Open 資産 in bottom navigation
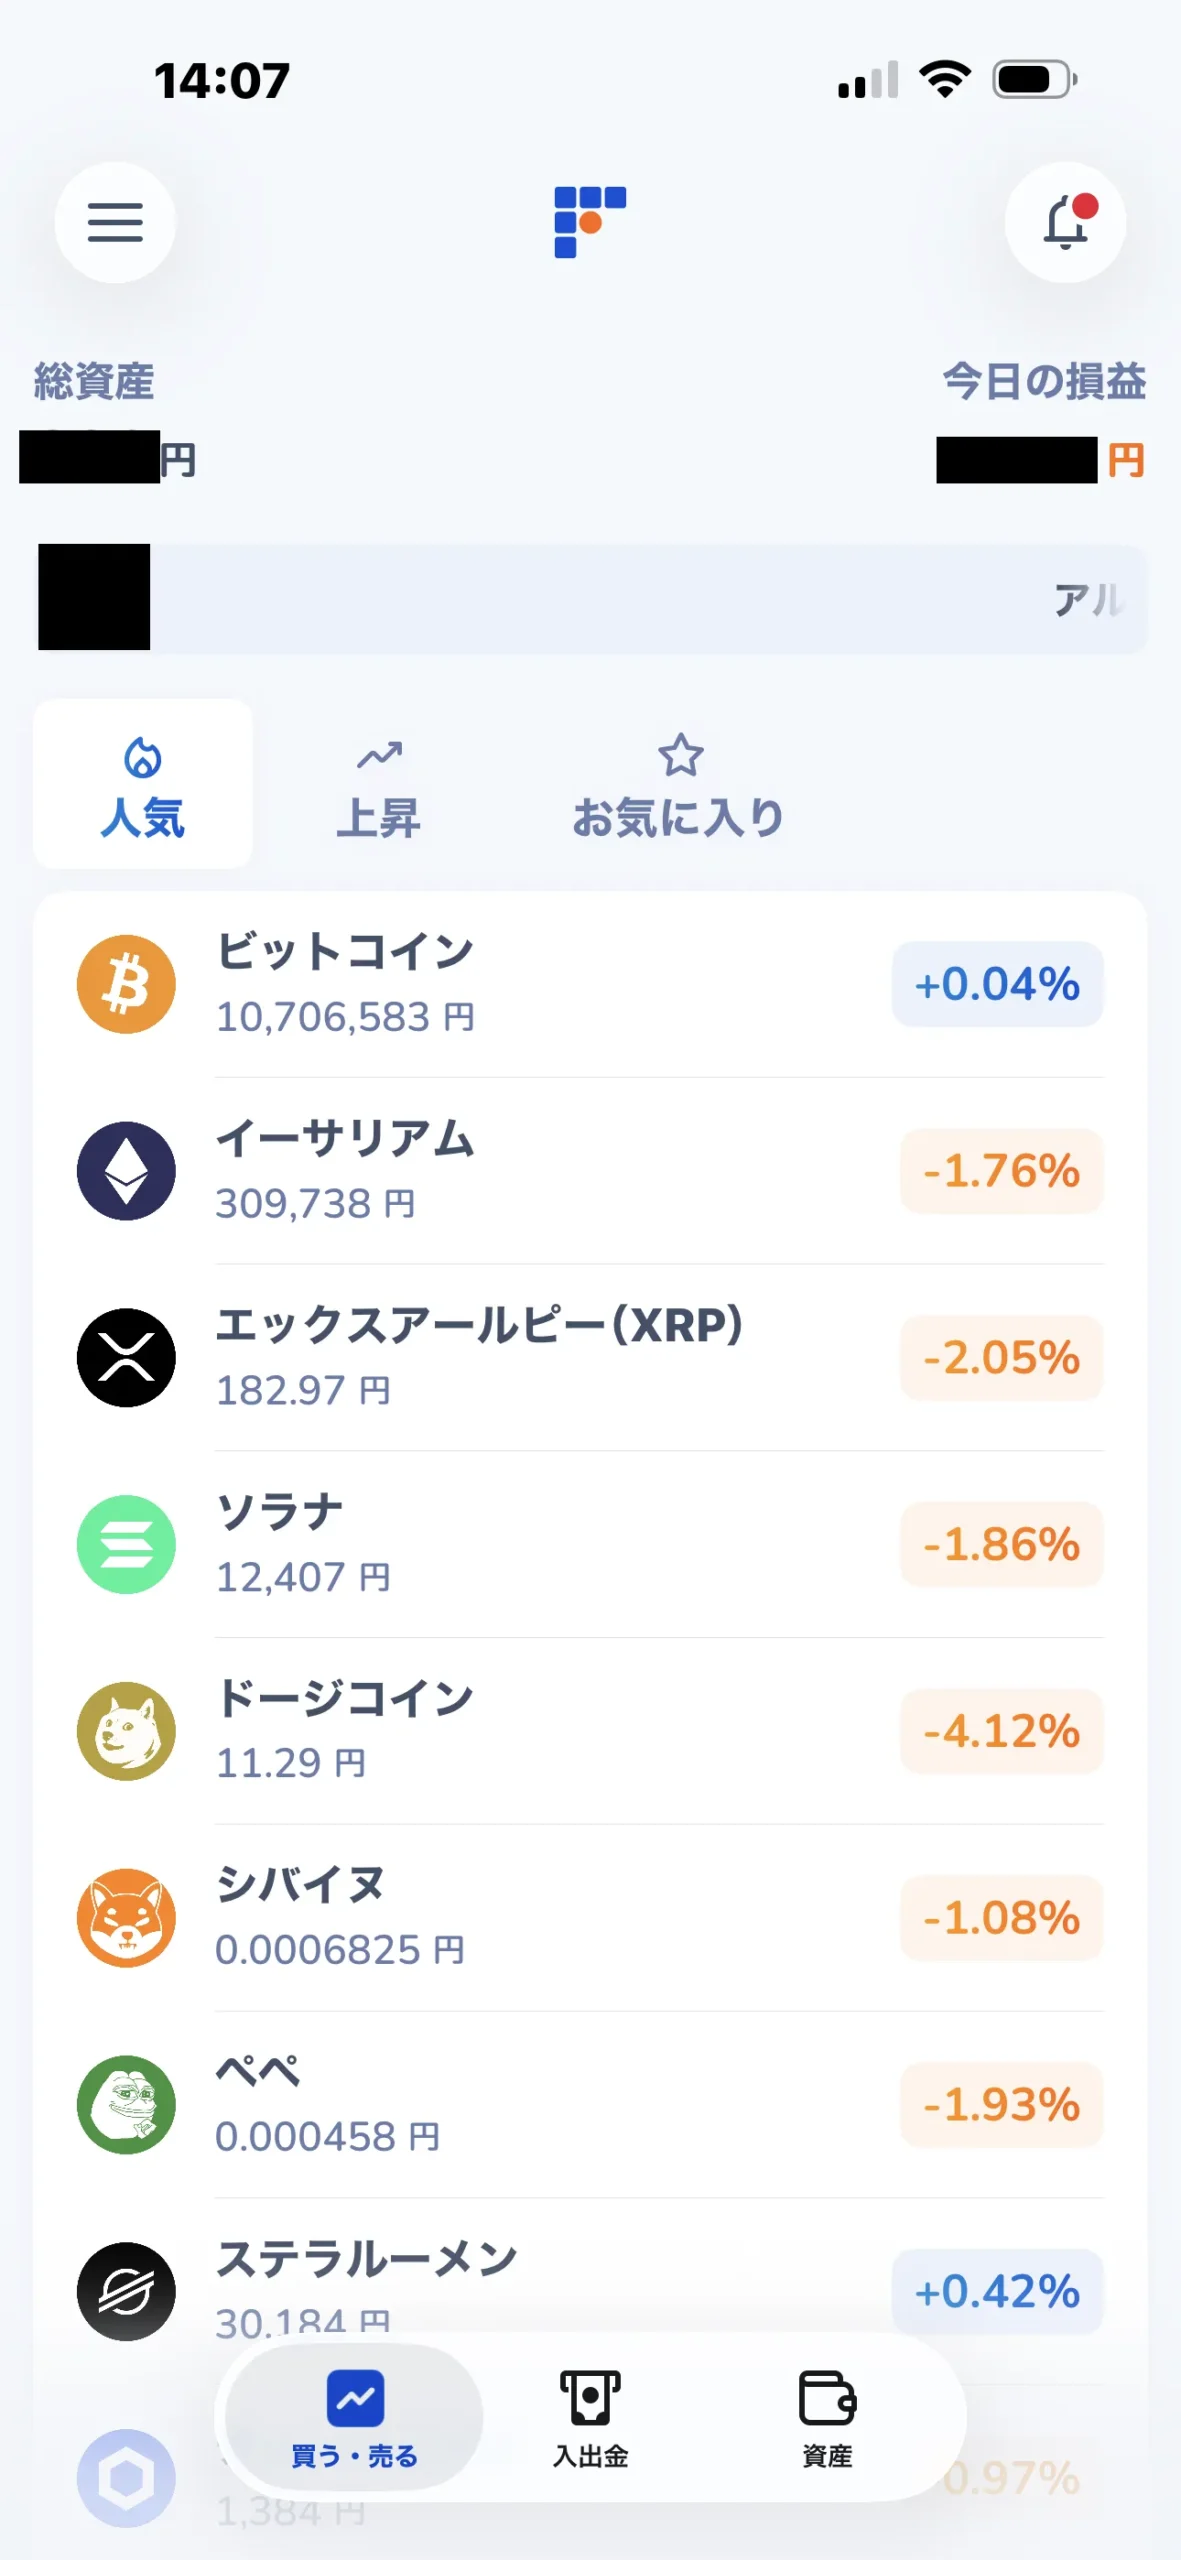 click(827, 2418)
